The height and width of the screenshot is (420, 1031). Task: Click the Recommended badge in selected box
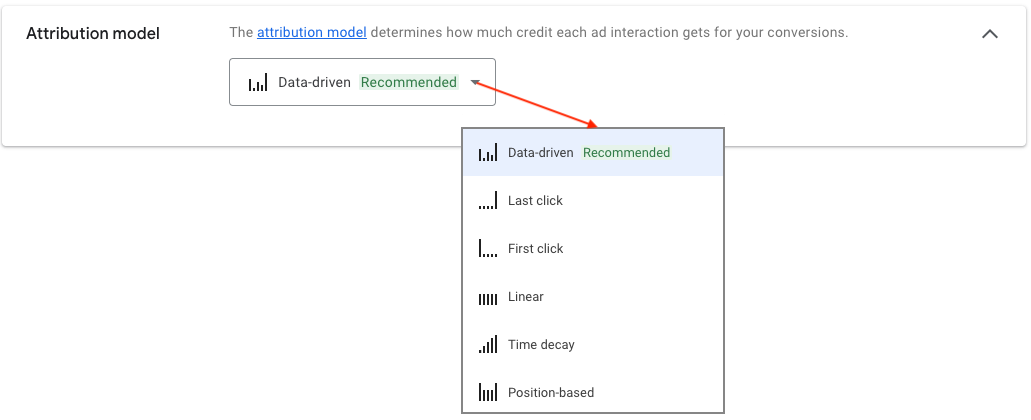click(409, 82)
